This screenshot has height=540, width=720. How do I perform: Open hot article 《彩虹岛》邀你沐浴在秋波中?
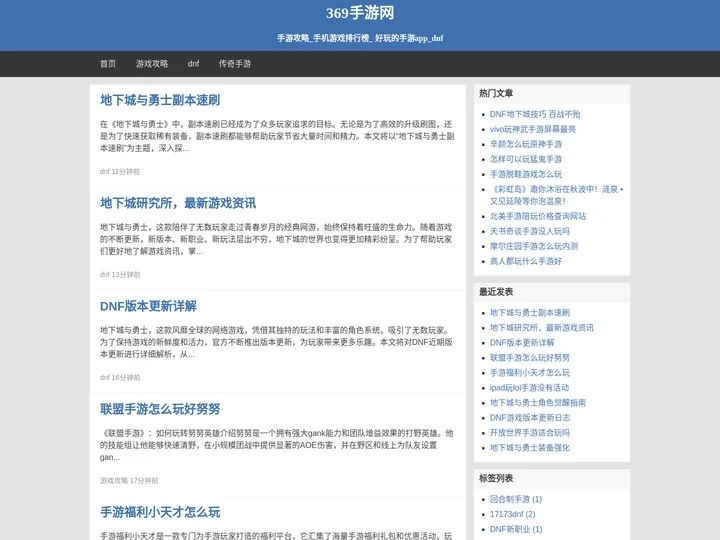click(x=556, y=195)
